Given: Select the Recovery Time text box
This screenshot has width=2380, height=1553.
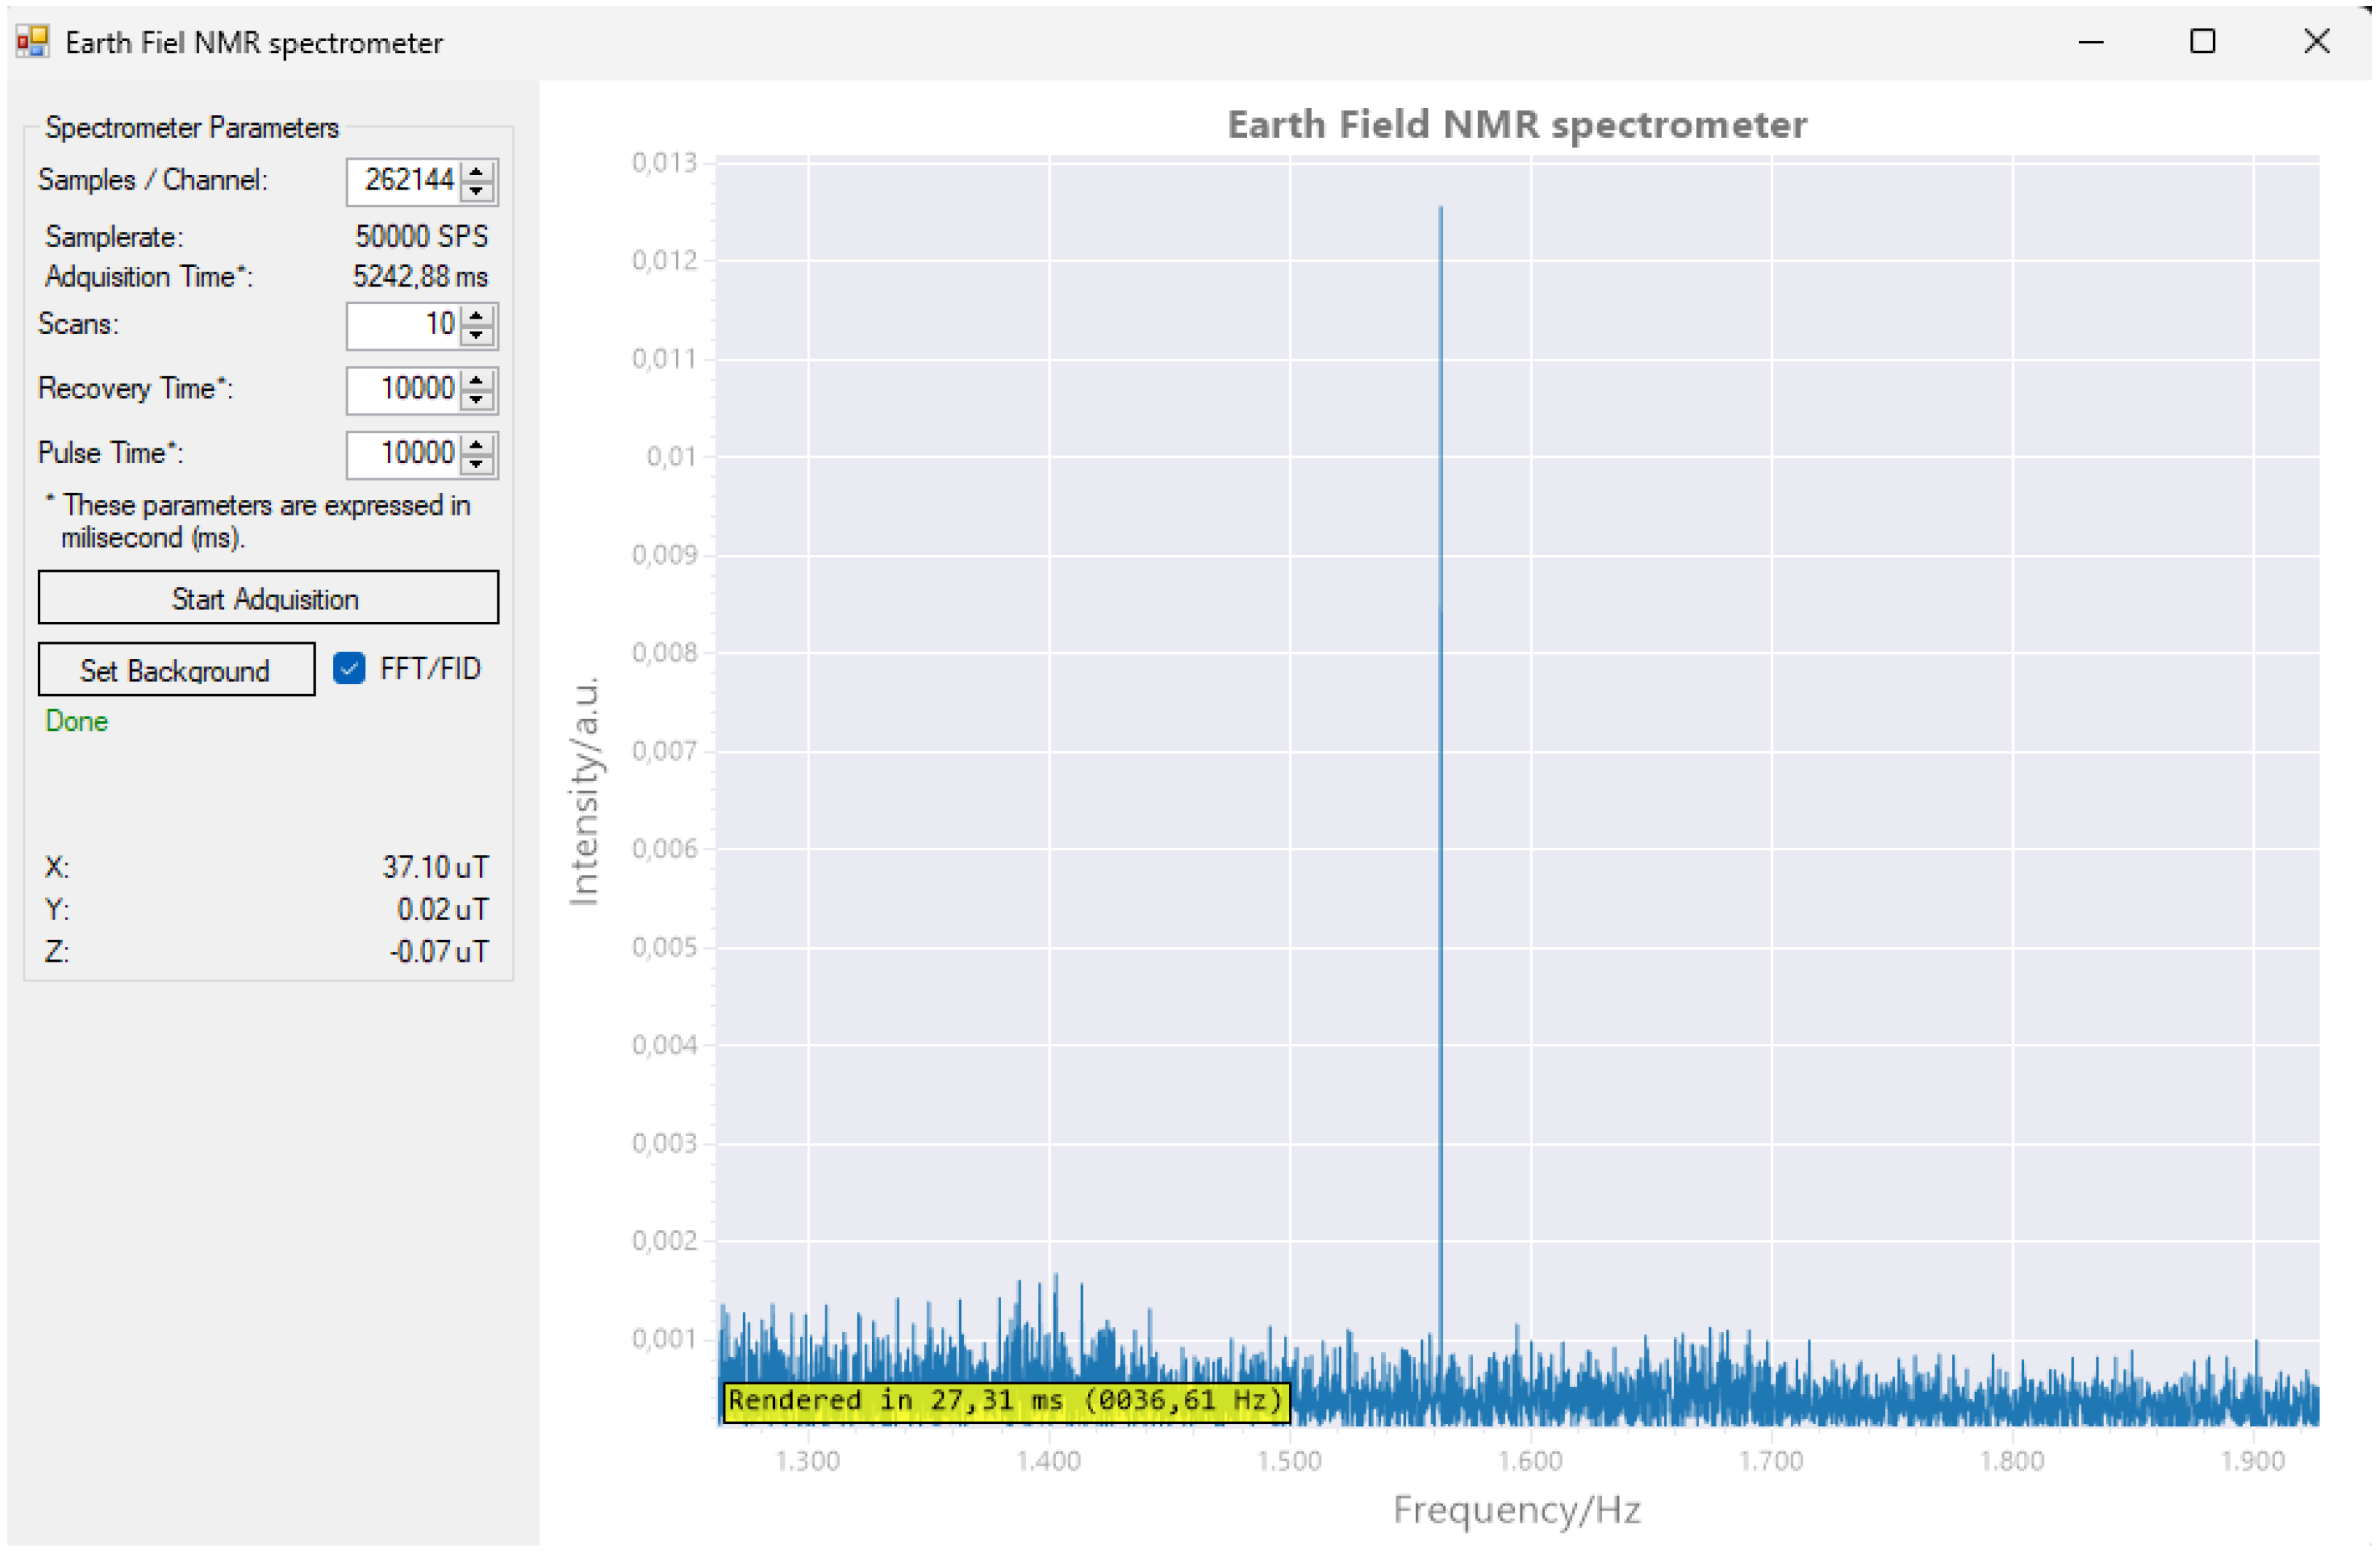Looking at the screenshot, I should click(x=404, y=389).
